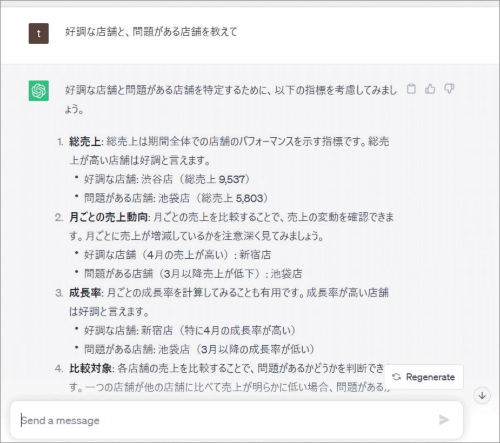This screenshot has height=443, width=500.
Task: Click the bullet 問題がある店舗（3月以降売上が低下）: 池袋店
Action: (x=193, y=274)
